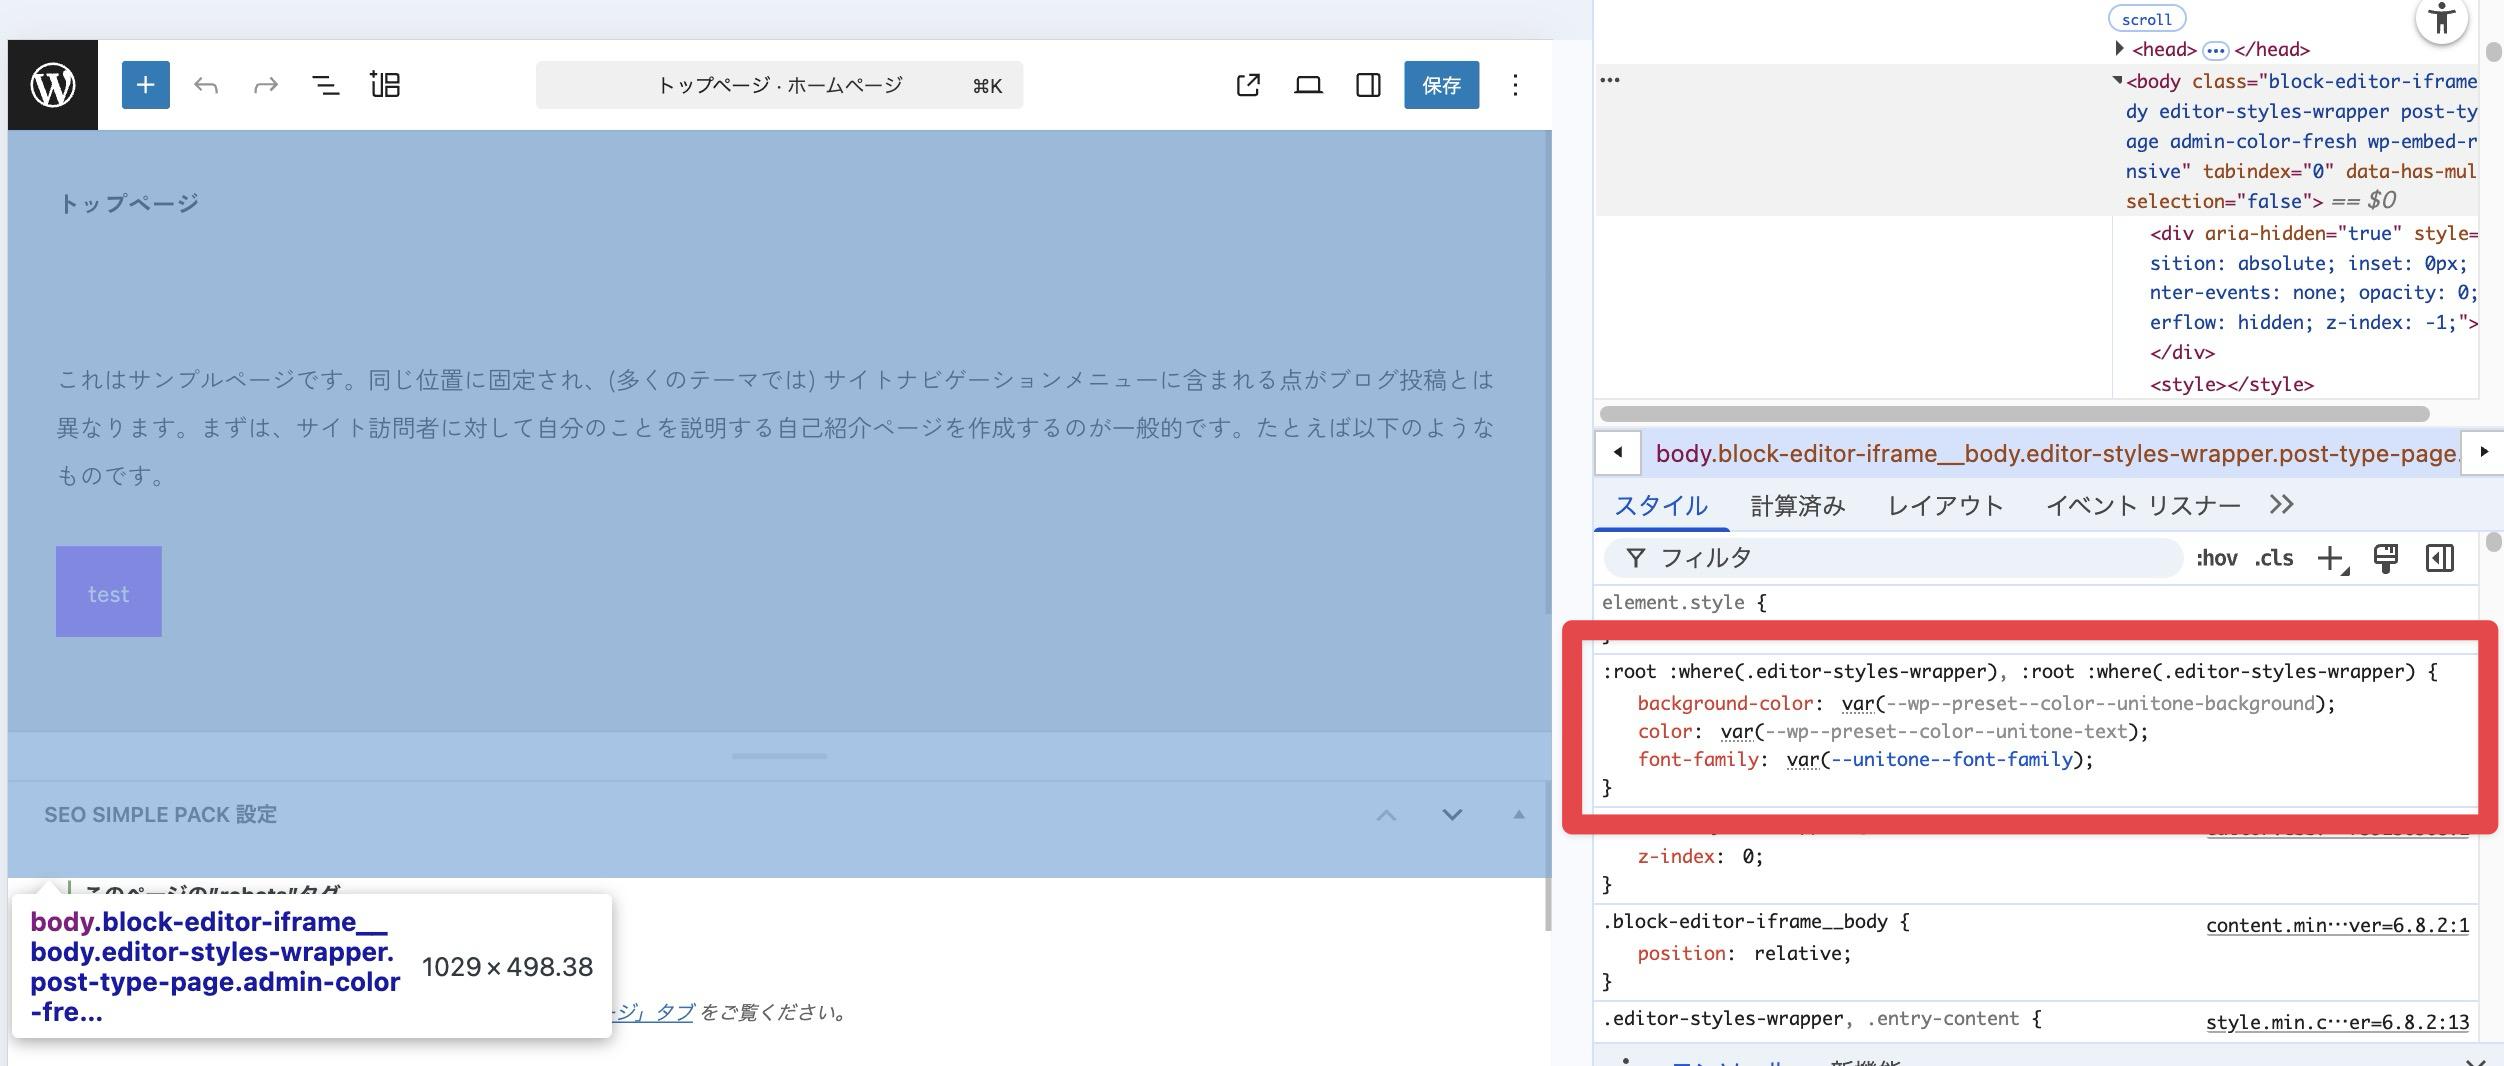This screenshot has width=2504, height=1066.
Task: Show more DevTools style tabs
Action: [x=2281, y=505]
